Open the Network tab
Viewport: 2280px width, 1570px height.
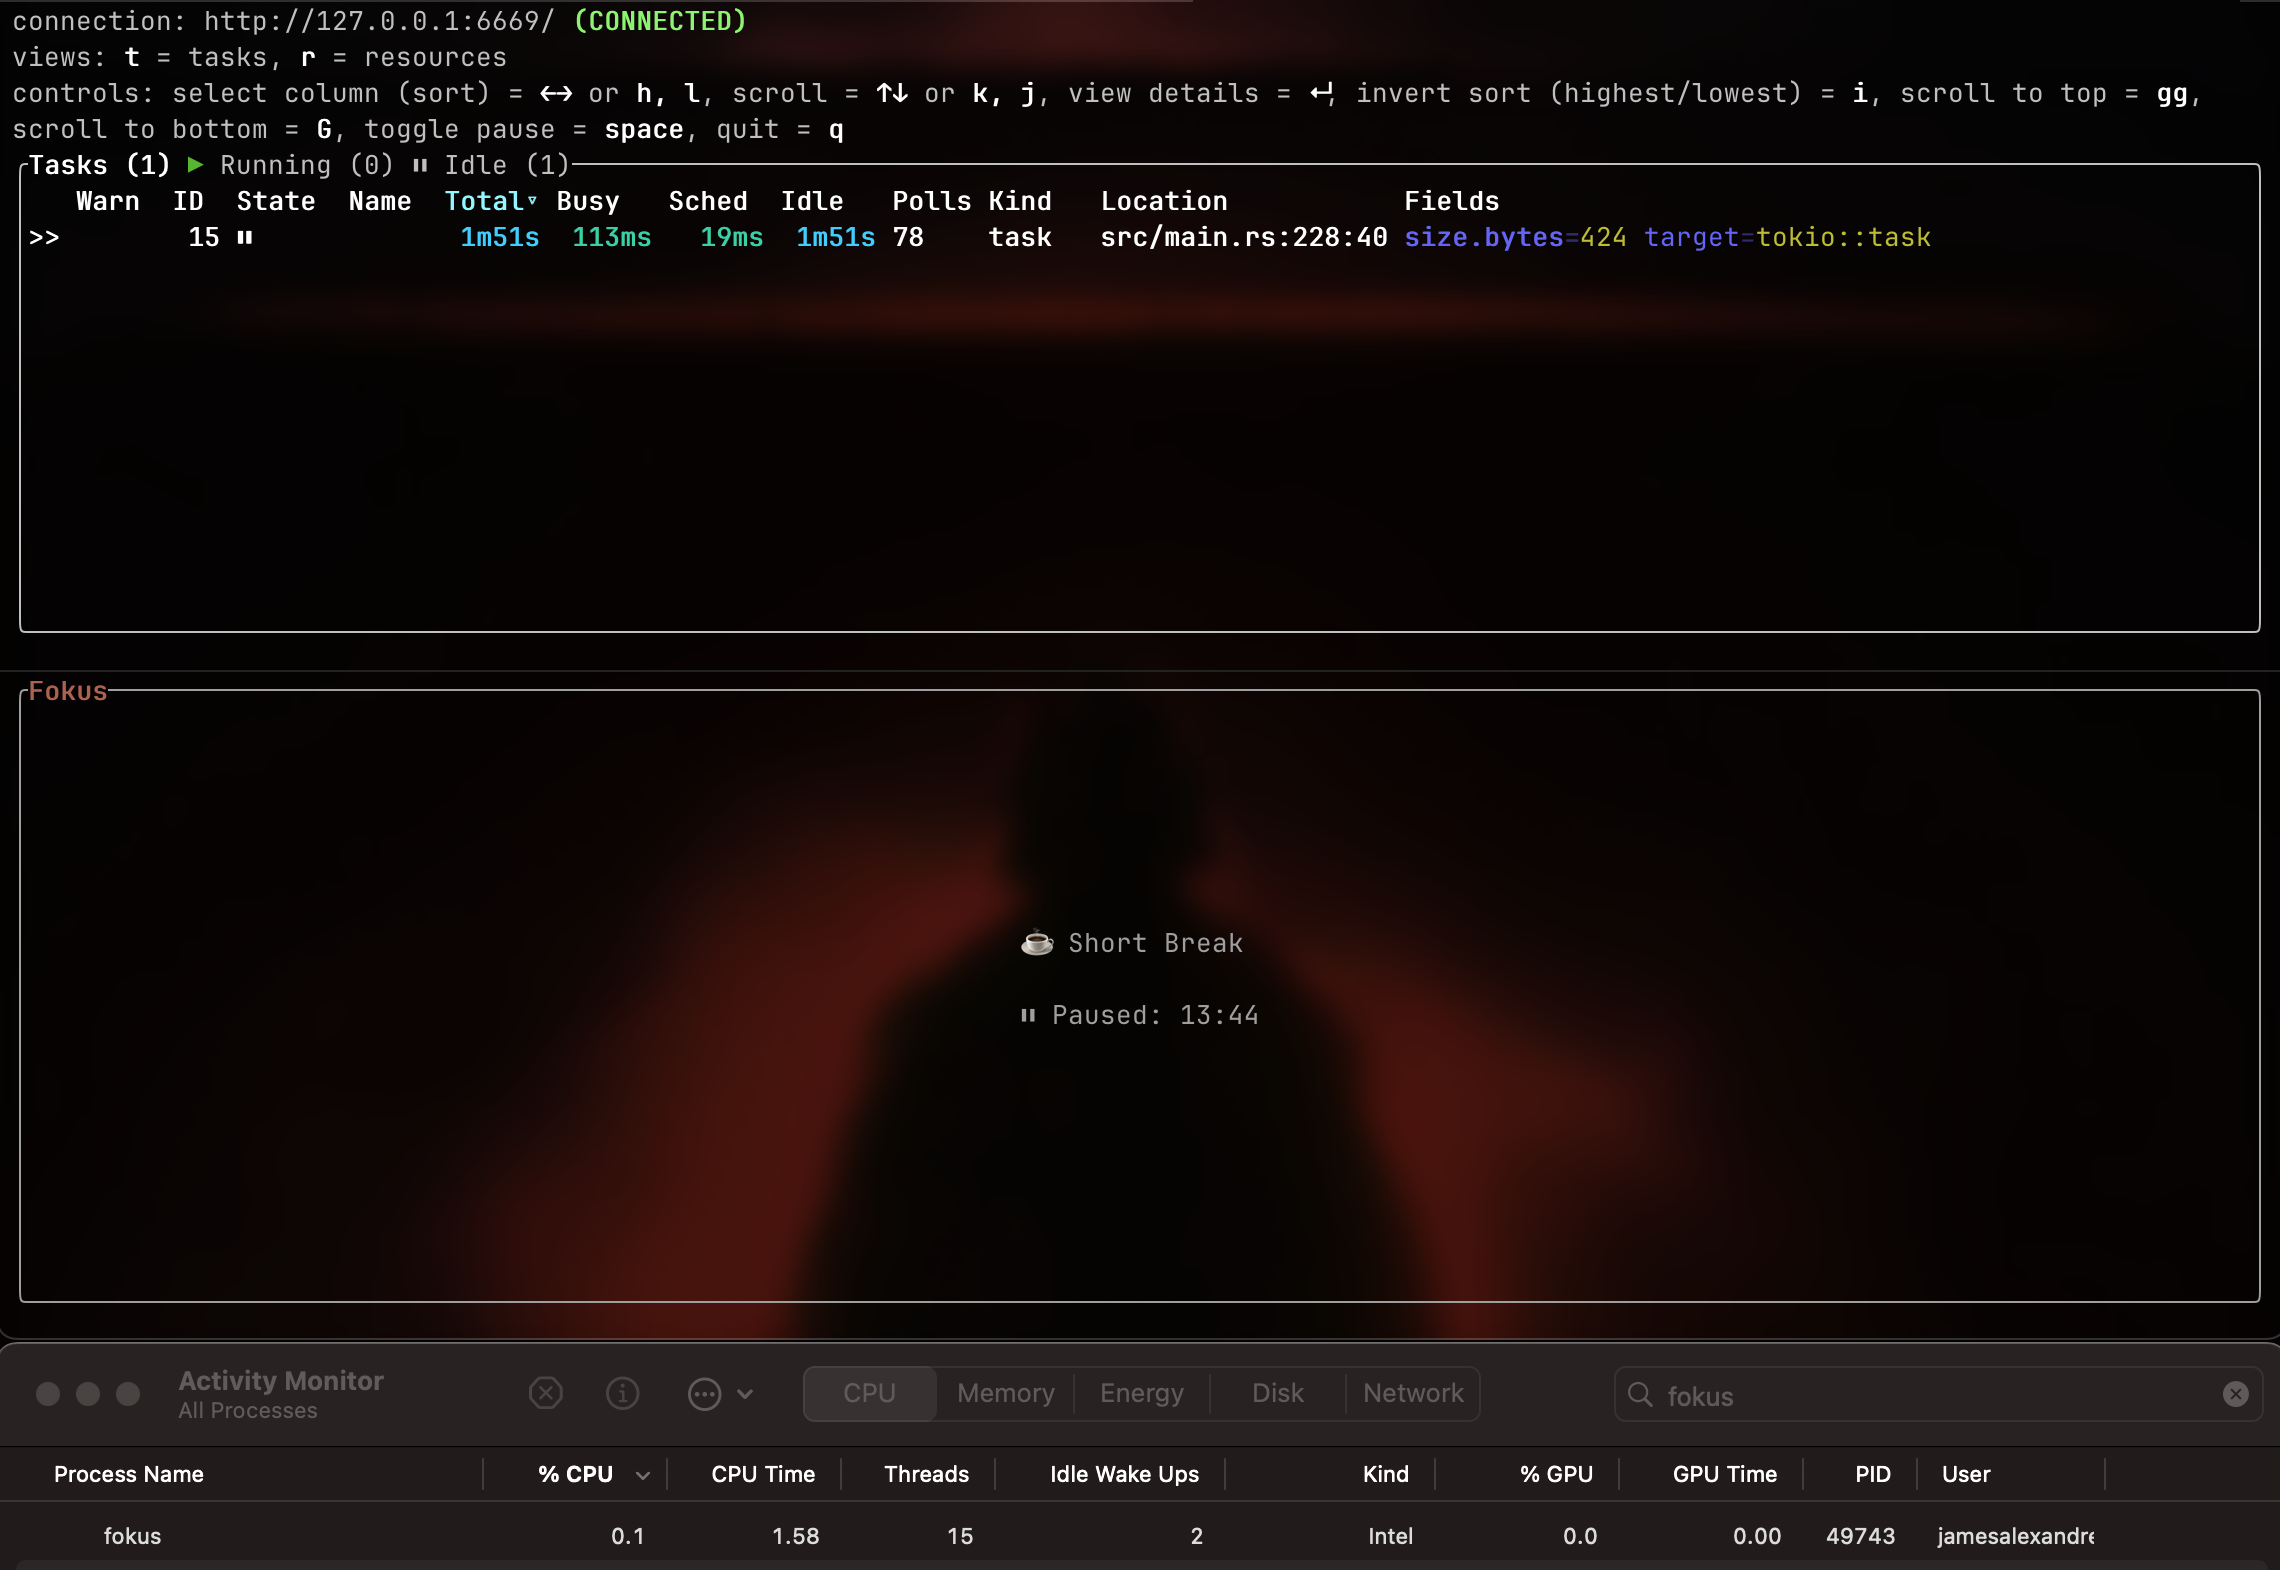(x=1412, y=1393)
